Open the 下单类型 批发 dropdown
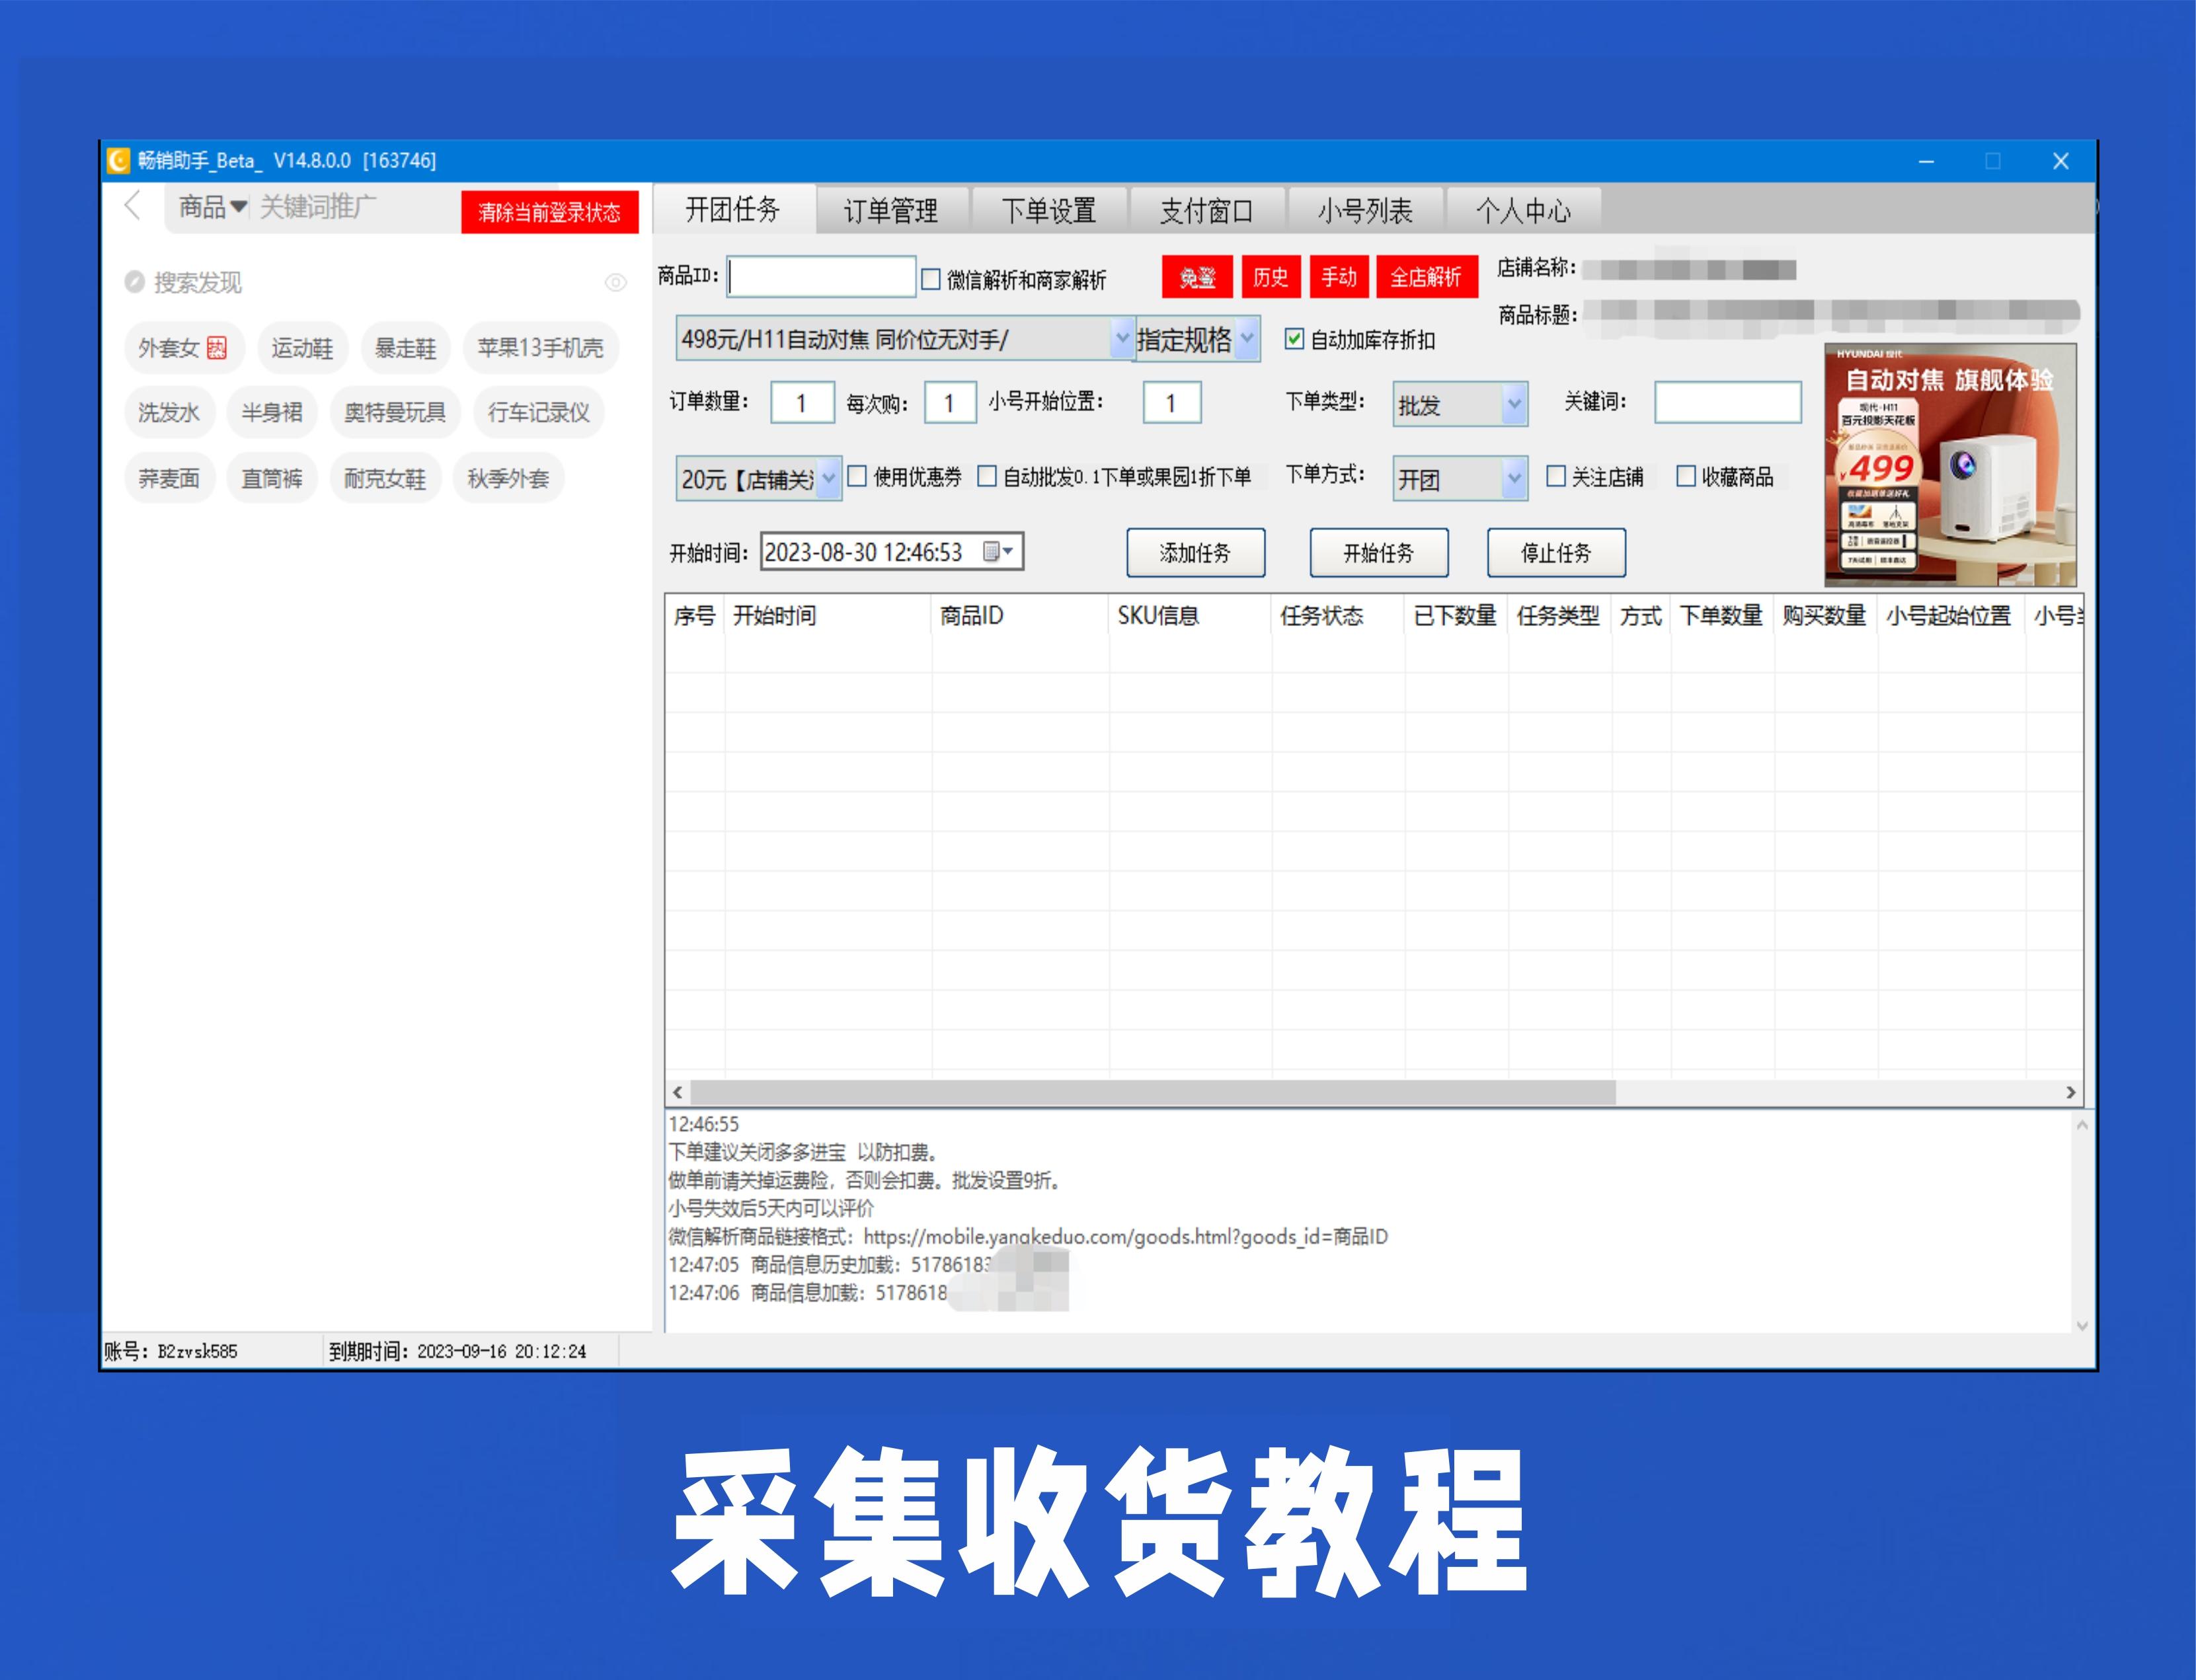The height and width of the screenshot is (1680, 2196). [1514, 404]
